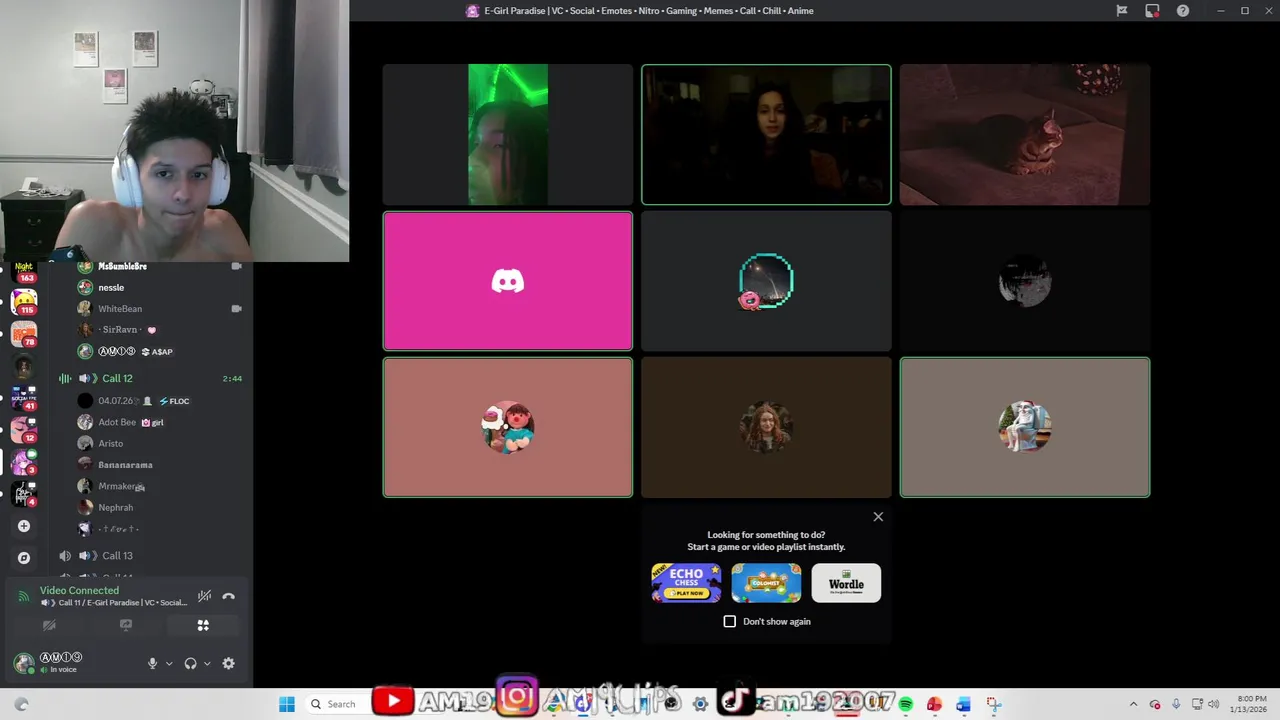Open the server icon with 78 badge
1280x720 pixels.
pyautogui.click(x=24, y=334)
